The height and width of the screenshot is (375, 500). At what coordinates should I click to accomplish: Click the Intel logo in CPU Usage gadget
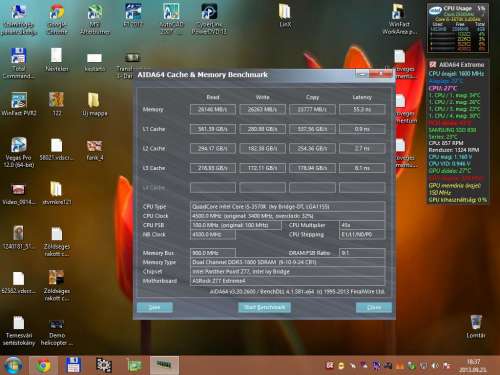(435, 11)
